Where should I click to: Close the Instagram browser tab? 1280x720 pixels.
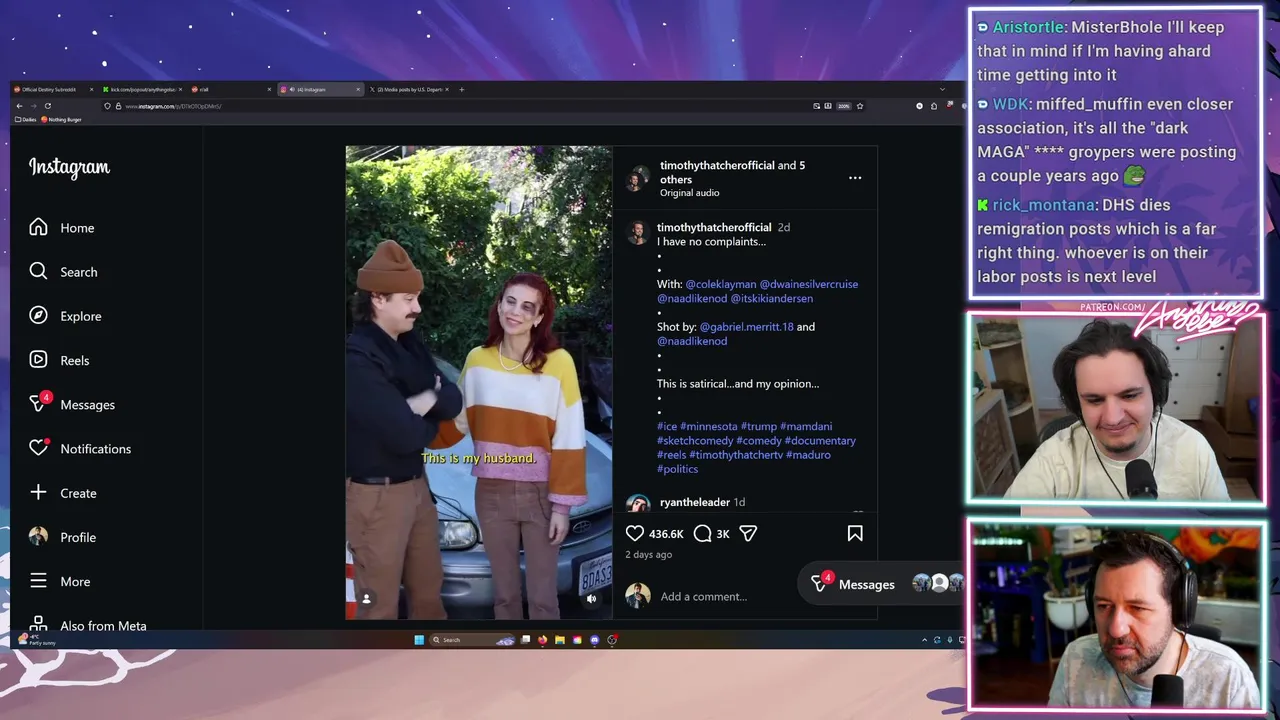tap(358, 89)
